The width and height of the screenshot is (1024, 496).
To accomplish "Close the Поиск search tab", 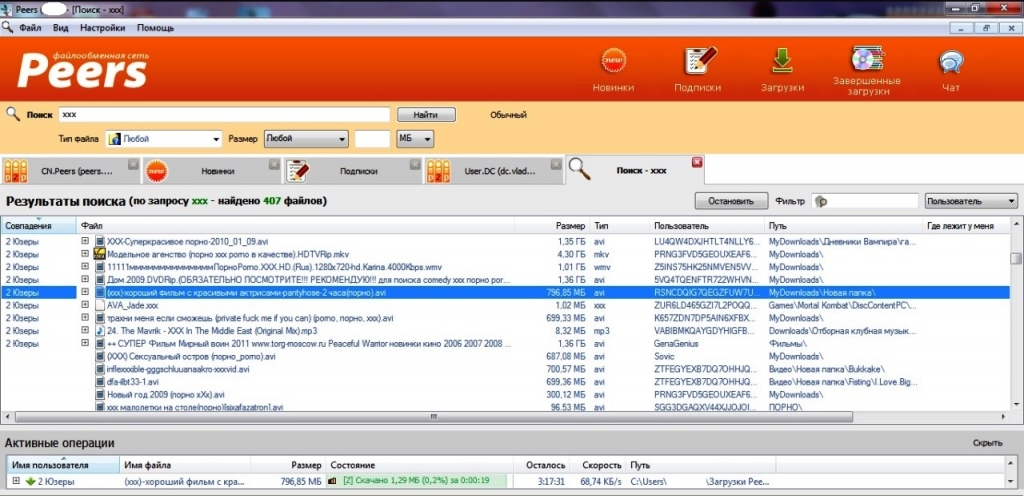I will [697, 162].
